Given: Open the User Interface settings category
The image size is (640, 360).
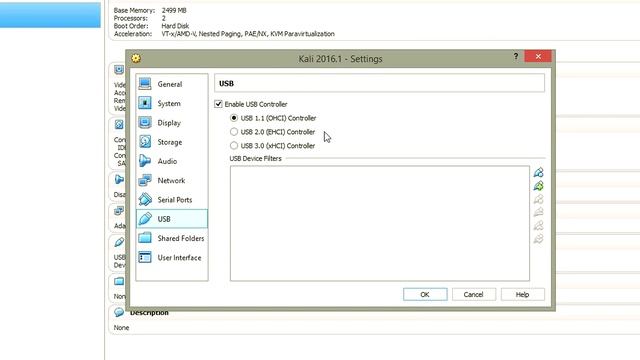Looking at the screenshot, I should [x=172, y=258].
